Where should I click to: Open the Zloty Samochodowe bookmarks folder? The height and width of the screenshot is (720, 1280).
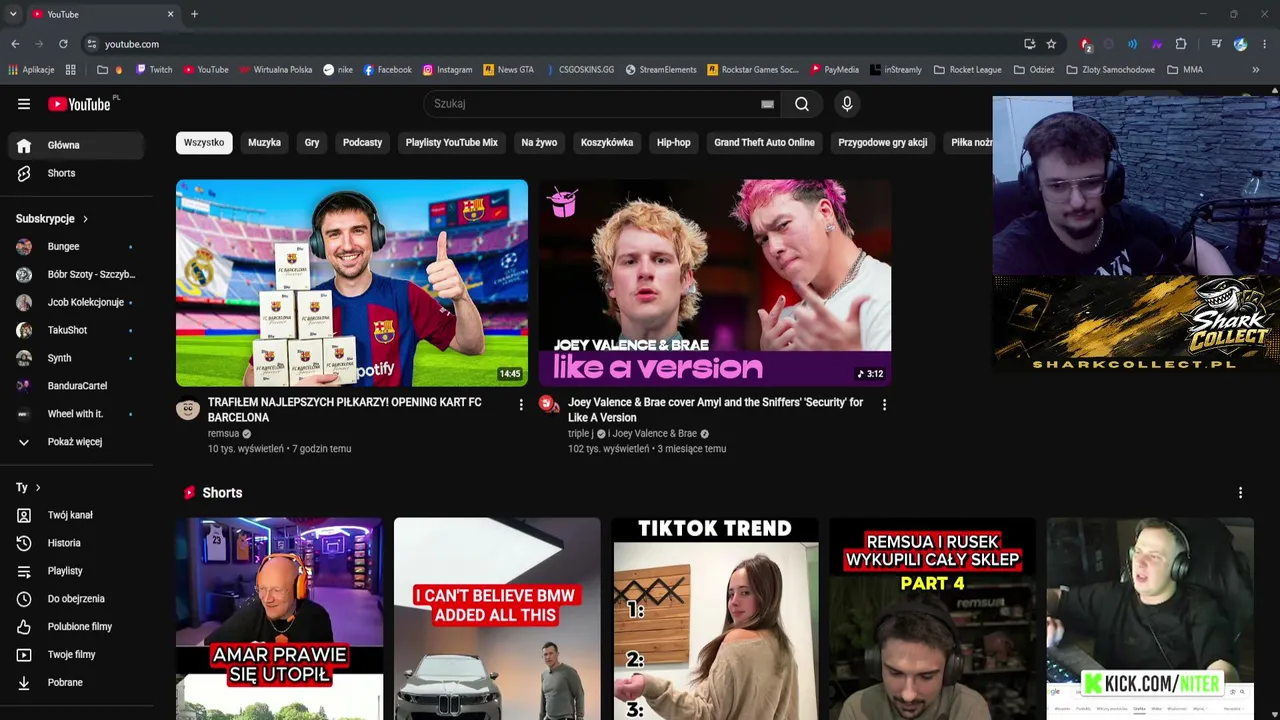click(x=1110, y=70)
